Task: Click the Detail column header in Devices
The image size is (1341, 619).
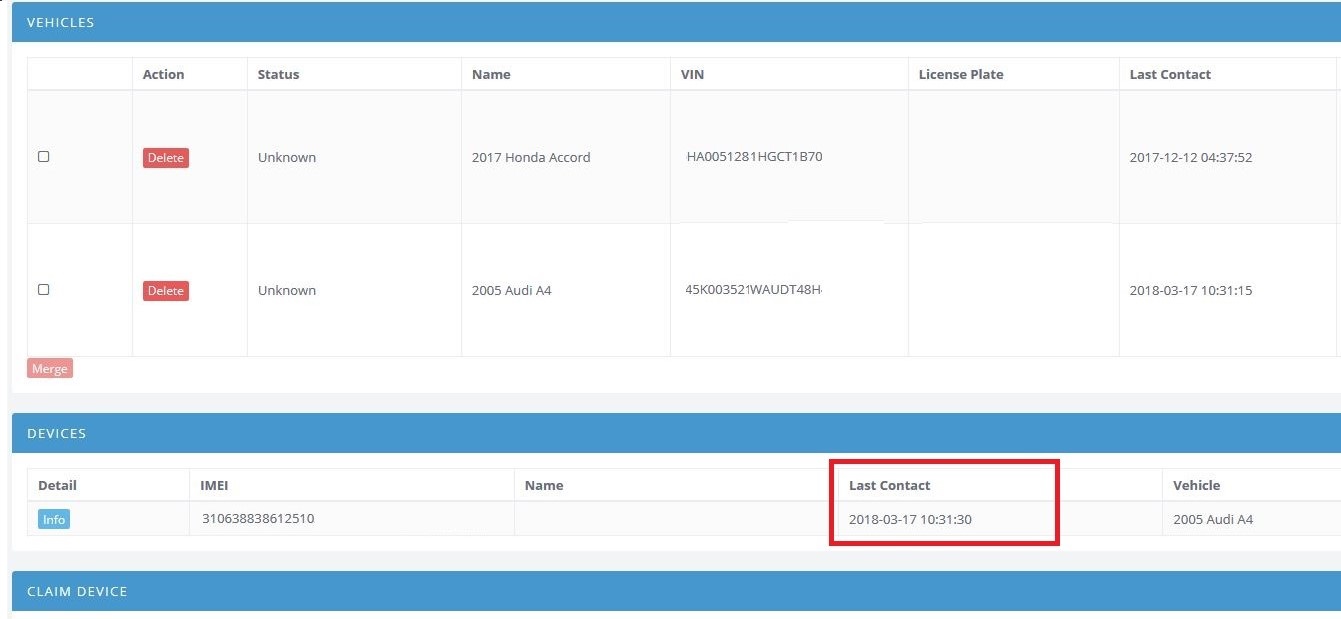Action: [57, 486]
